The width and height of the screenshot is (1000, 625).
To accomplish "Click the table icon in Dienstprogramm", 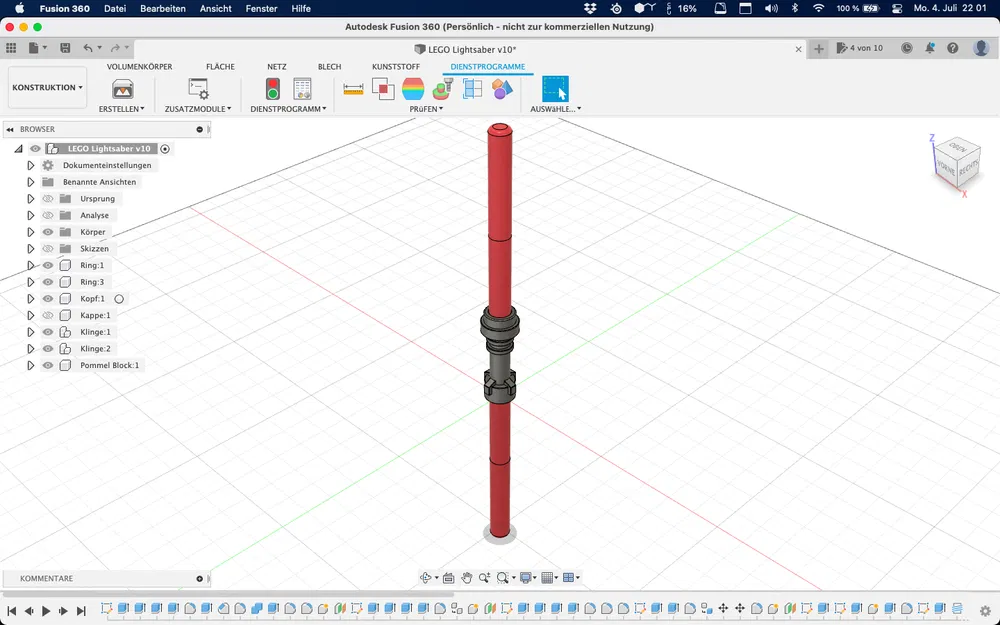I will [x=302, y=89].
